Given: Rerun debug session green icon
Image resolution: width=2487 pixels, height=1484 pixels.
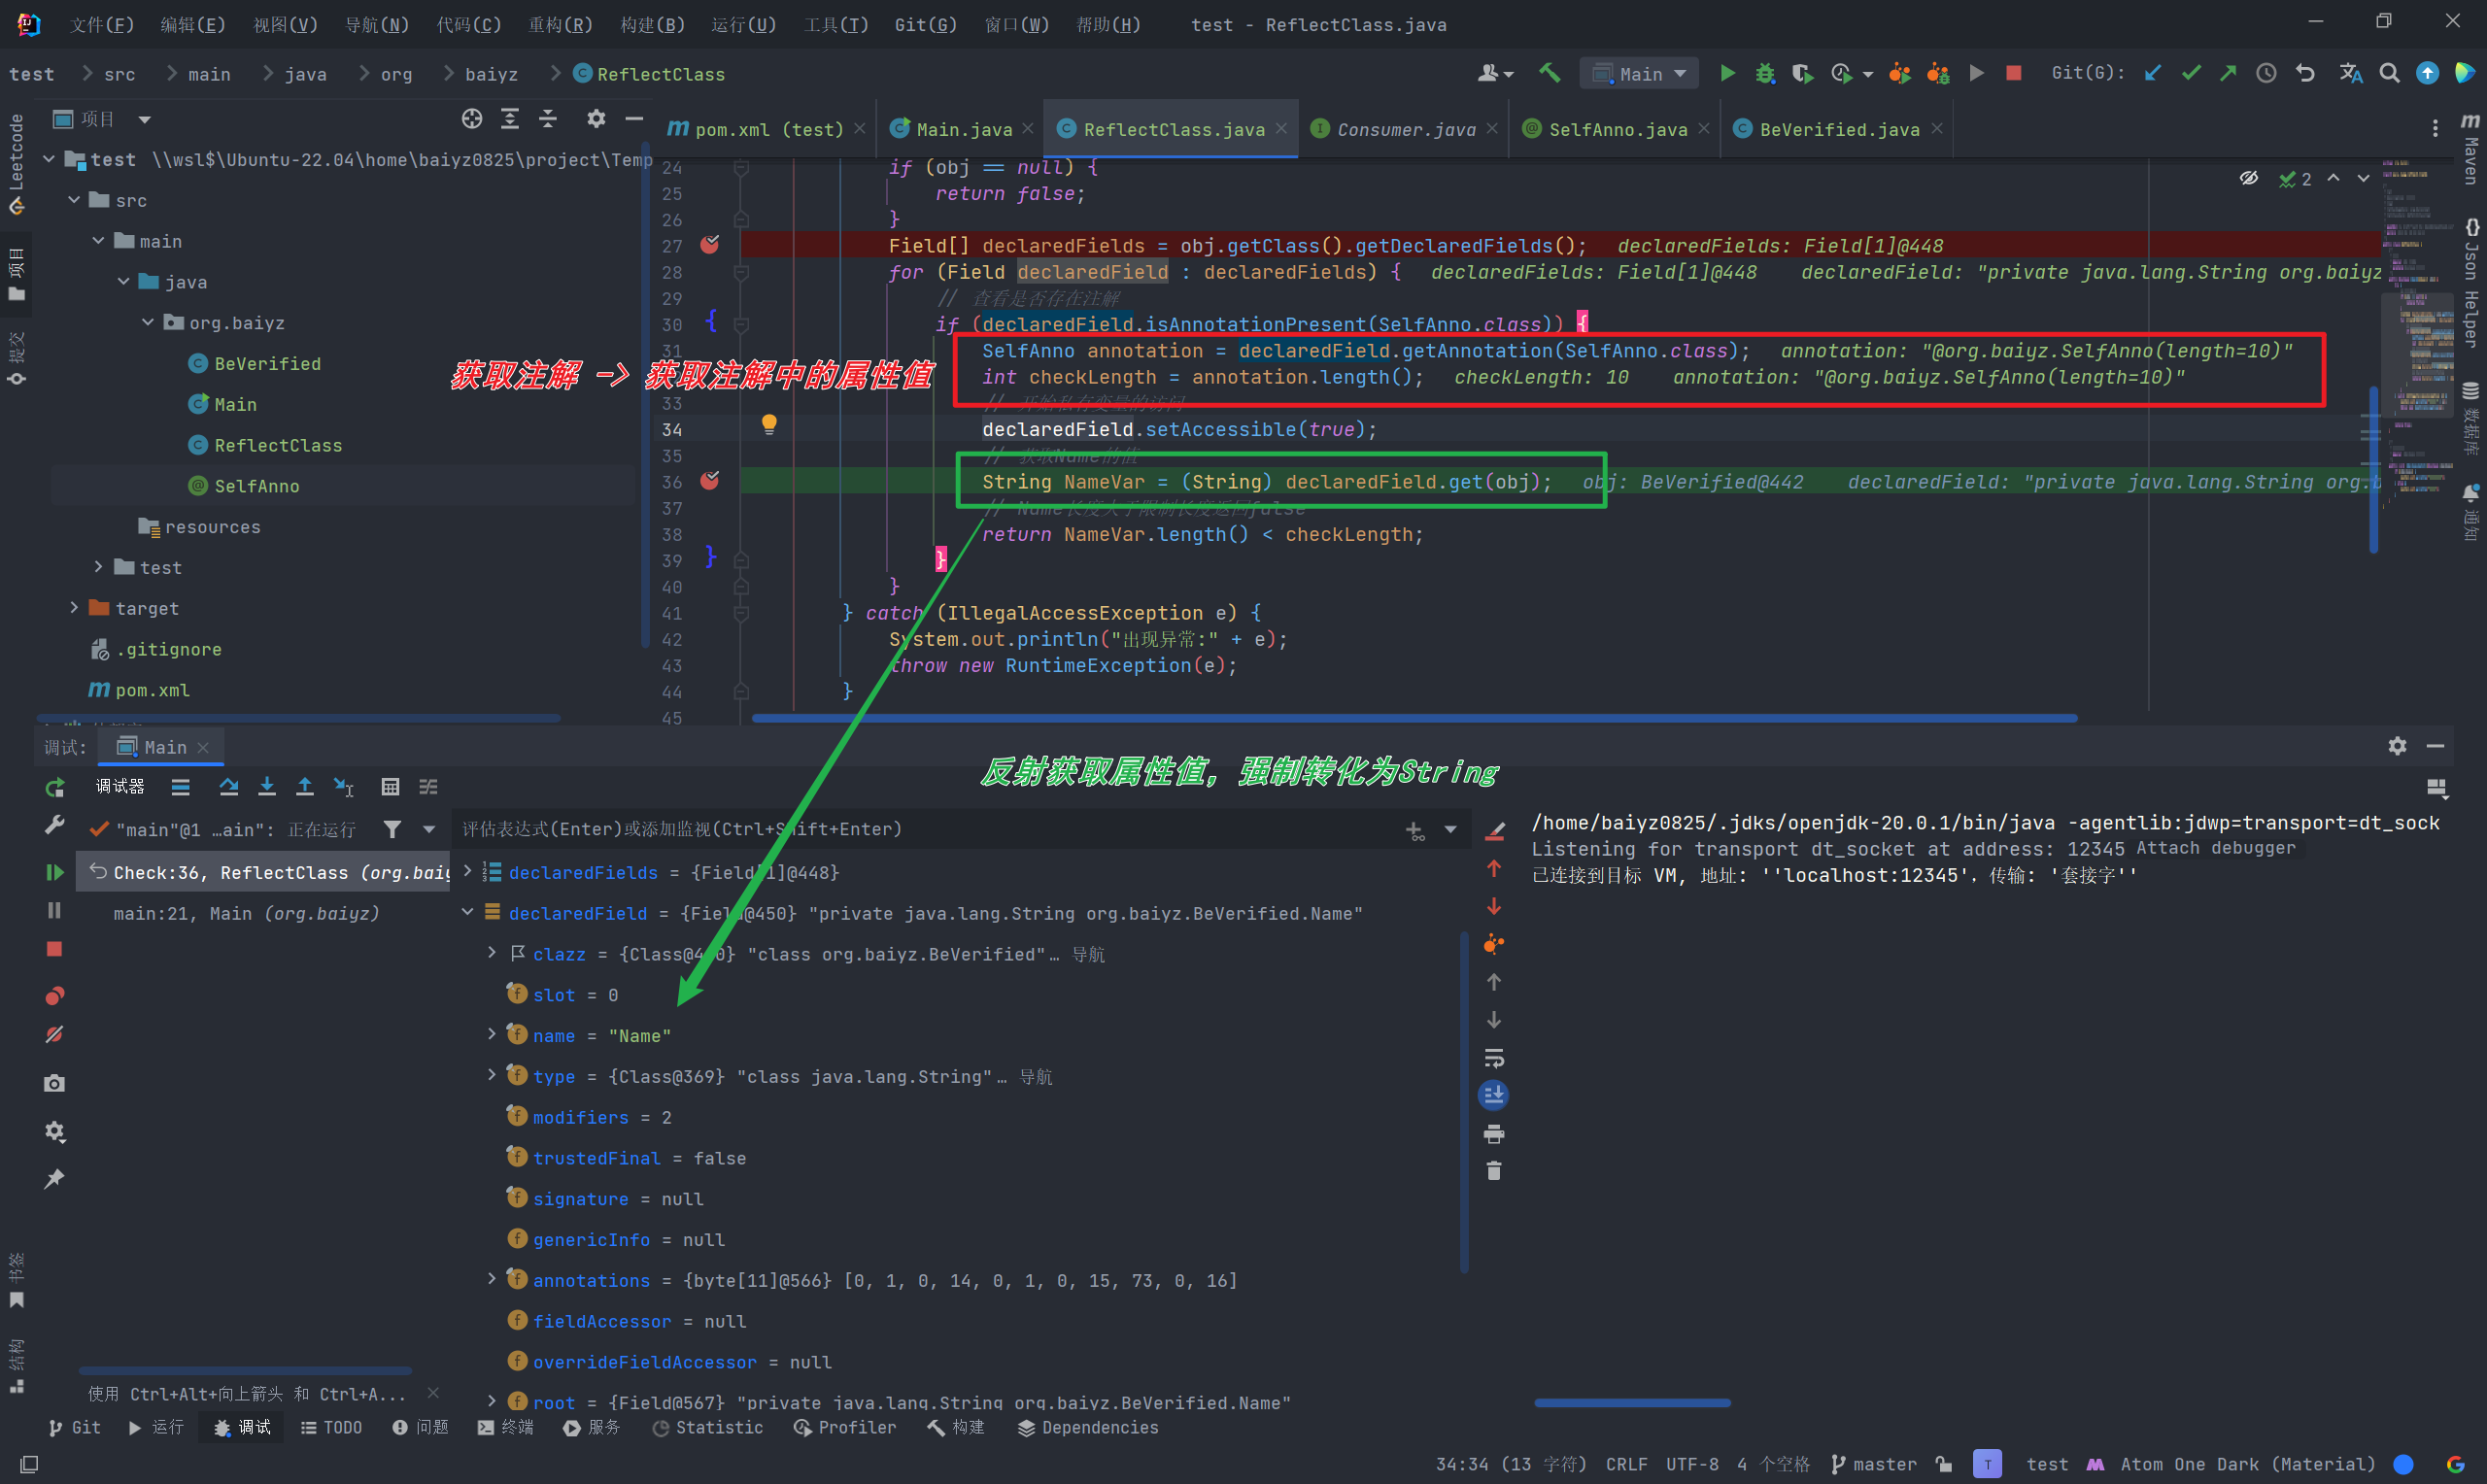Looking at the screenshot, I should click(x=55, y=787).
